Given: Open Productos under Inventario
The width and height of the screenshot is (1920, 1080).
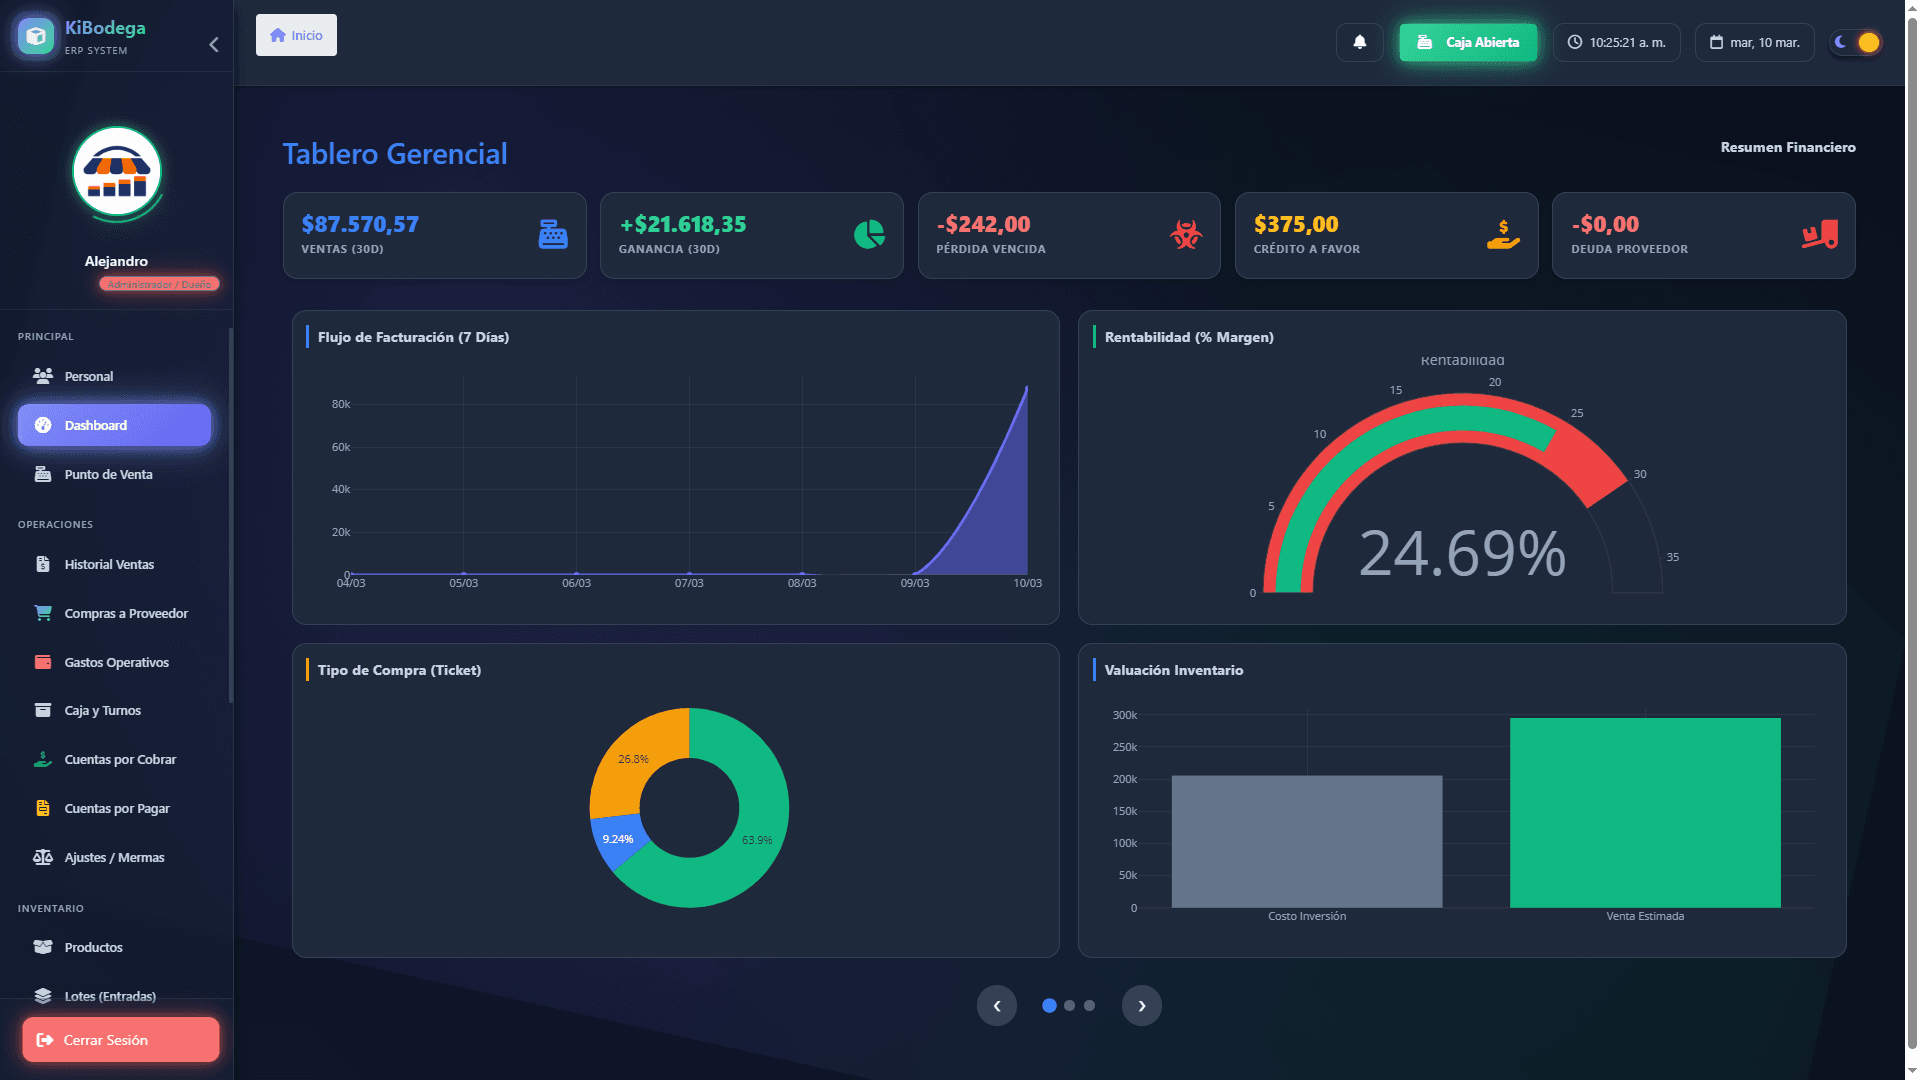Looking at the screenshot, I should [93, 947].
